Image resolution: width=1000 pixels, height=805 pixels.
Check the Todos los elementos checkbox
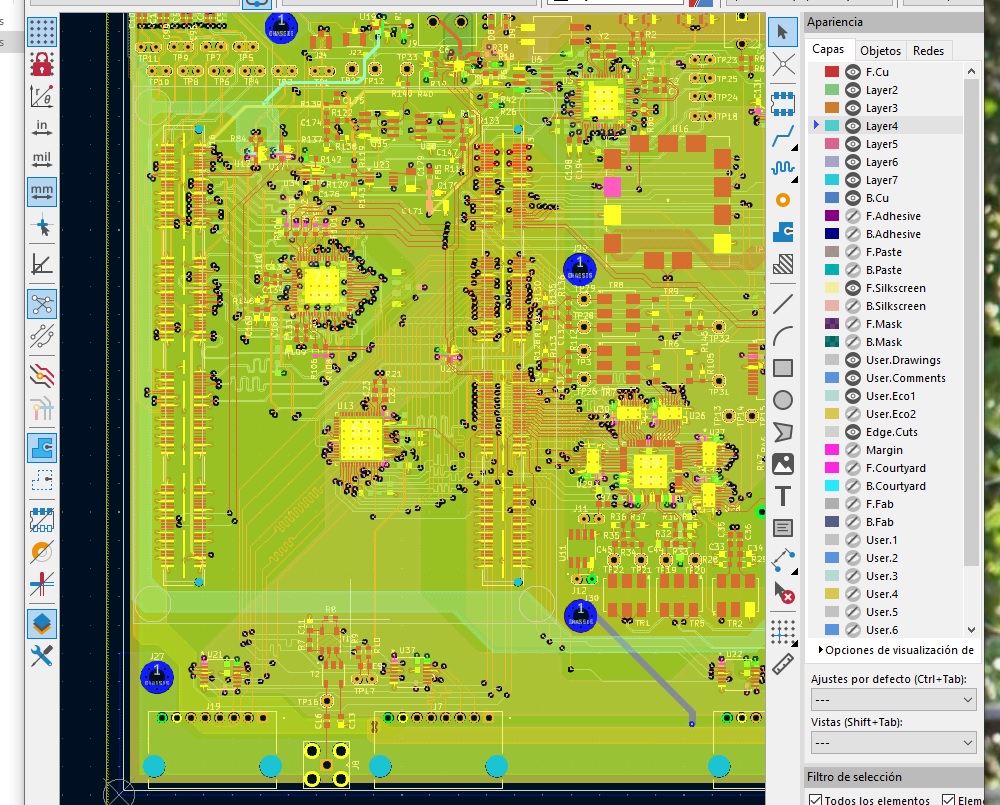[x=816, y=800]
